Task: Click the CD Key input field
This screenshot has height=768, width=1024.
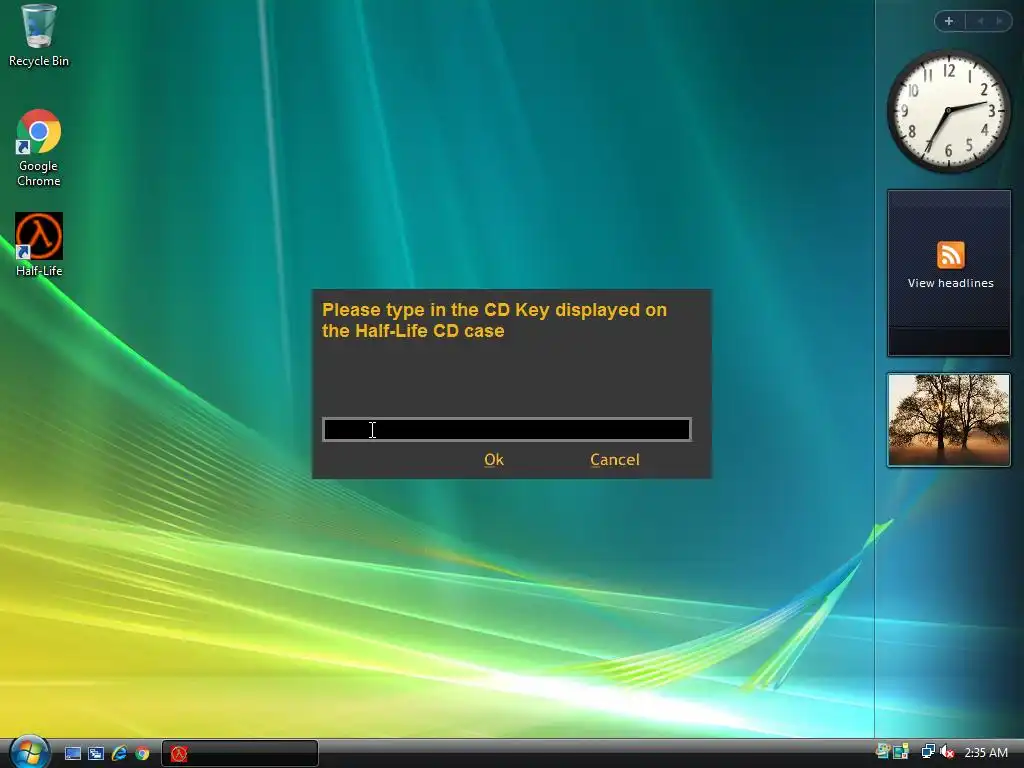Action: pyautogui.click(x=507, y=430)
